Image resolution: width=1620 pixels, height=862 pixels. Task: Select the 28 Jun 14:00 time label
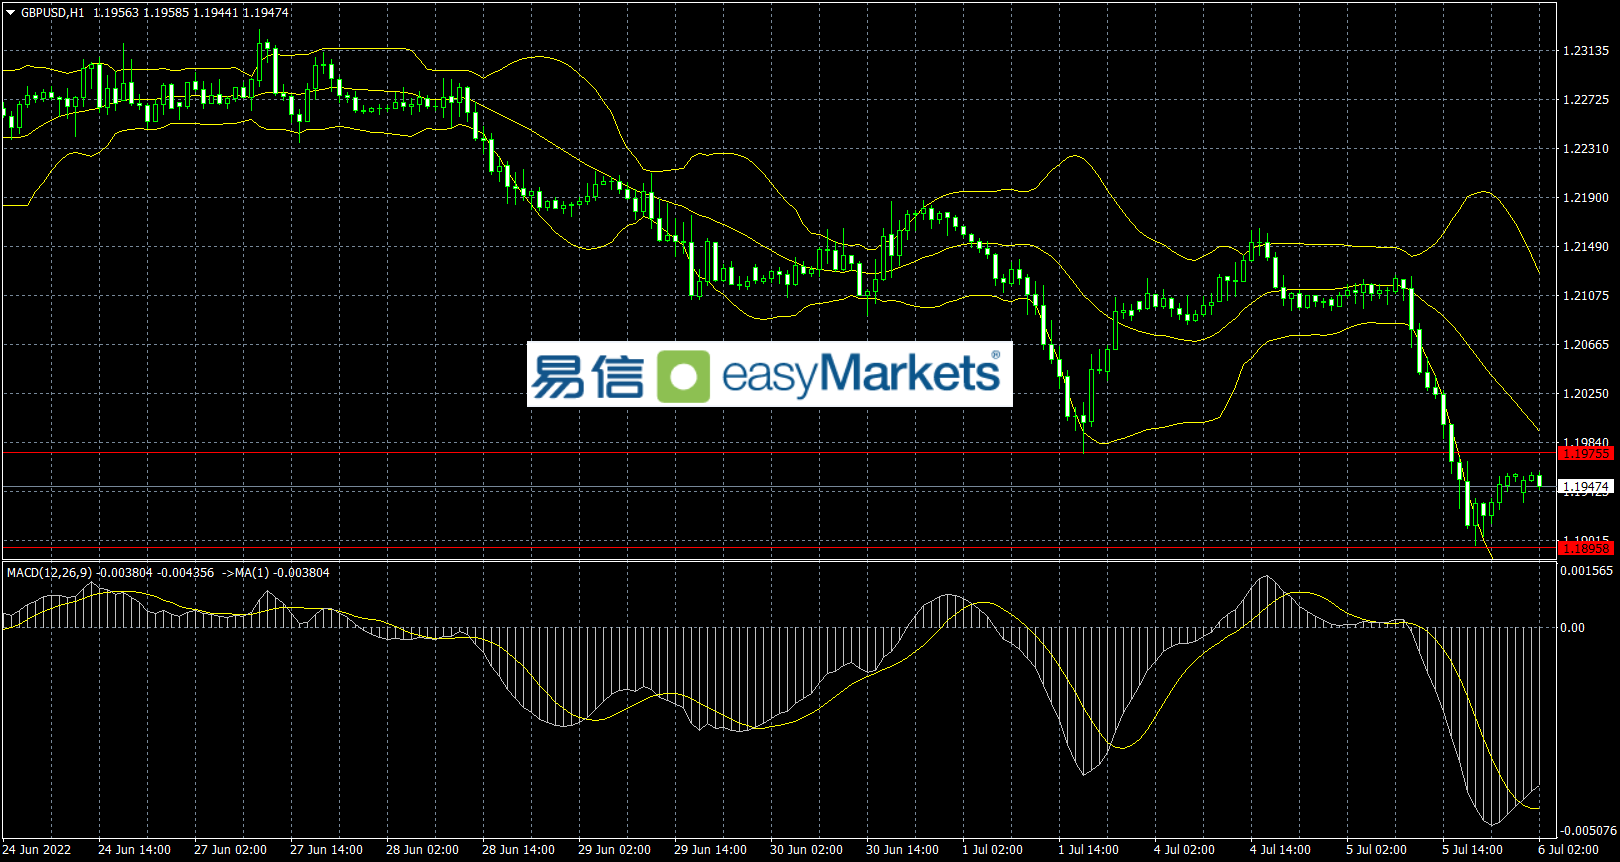pyautogui.click(x=518, y=850)
